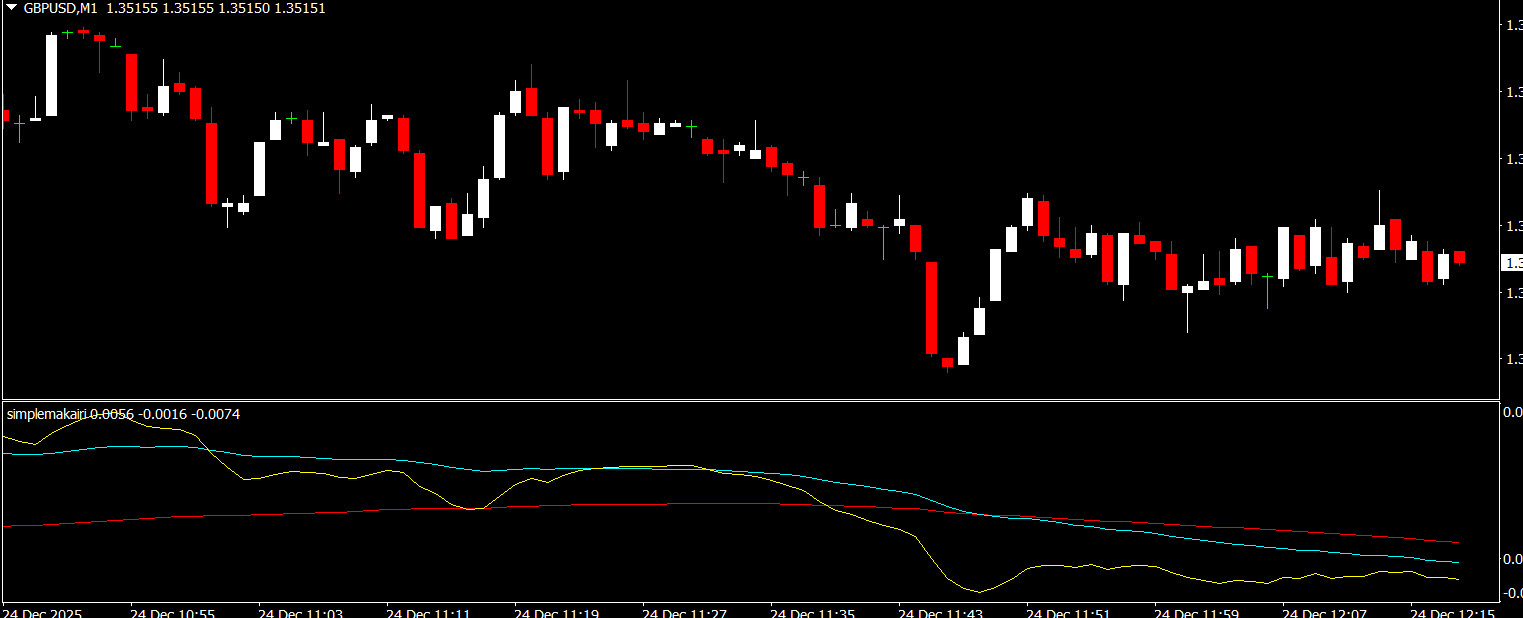Click the 24 Dec 2025 date label
The image size is (1523, 618).
[43, 610]
